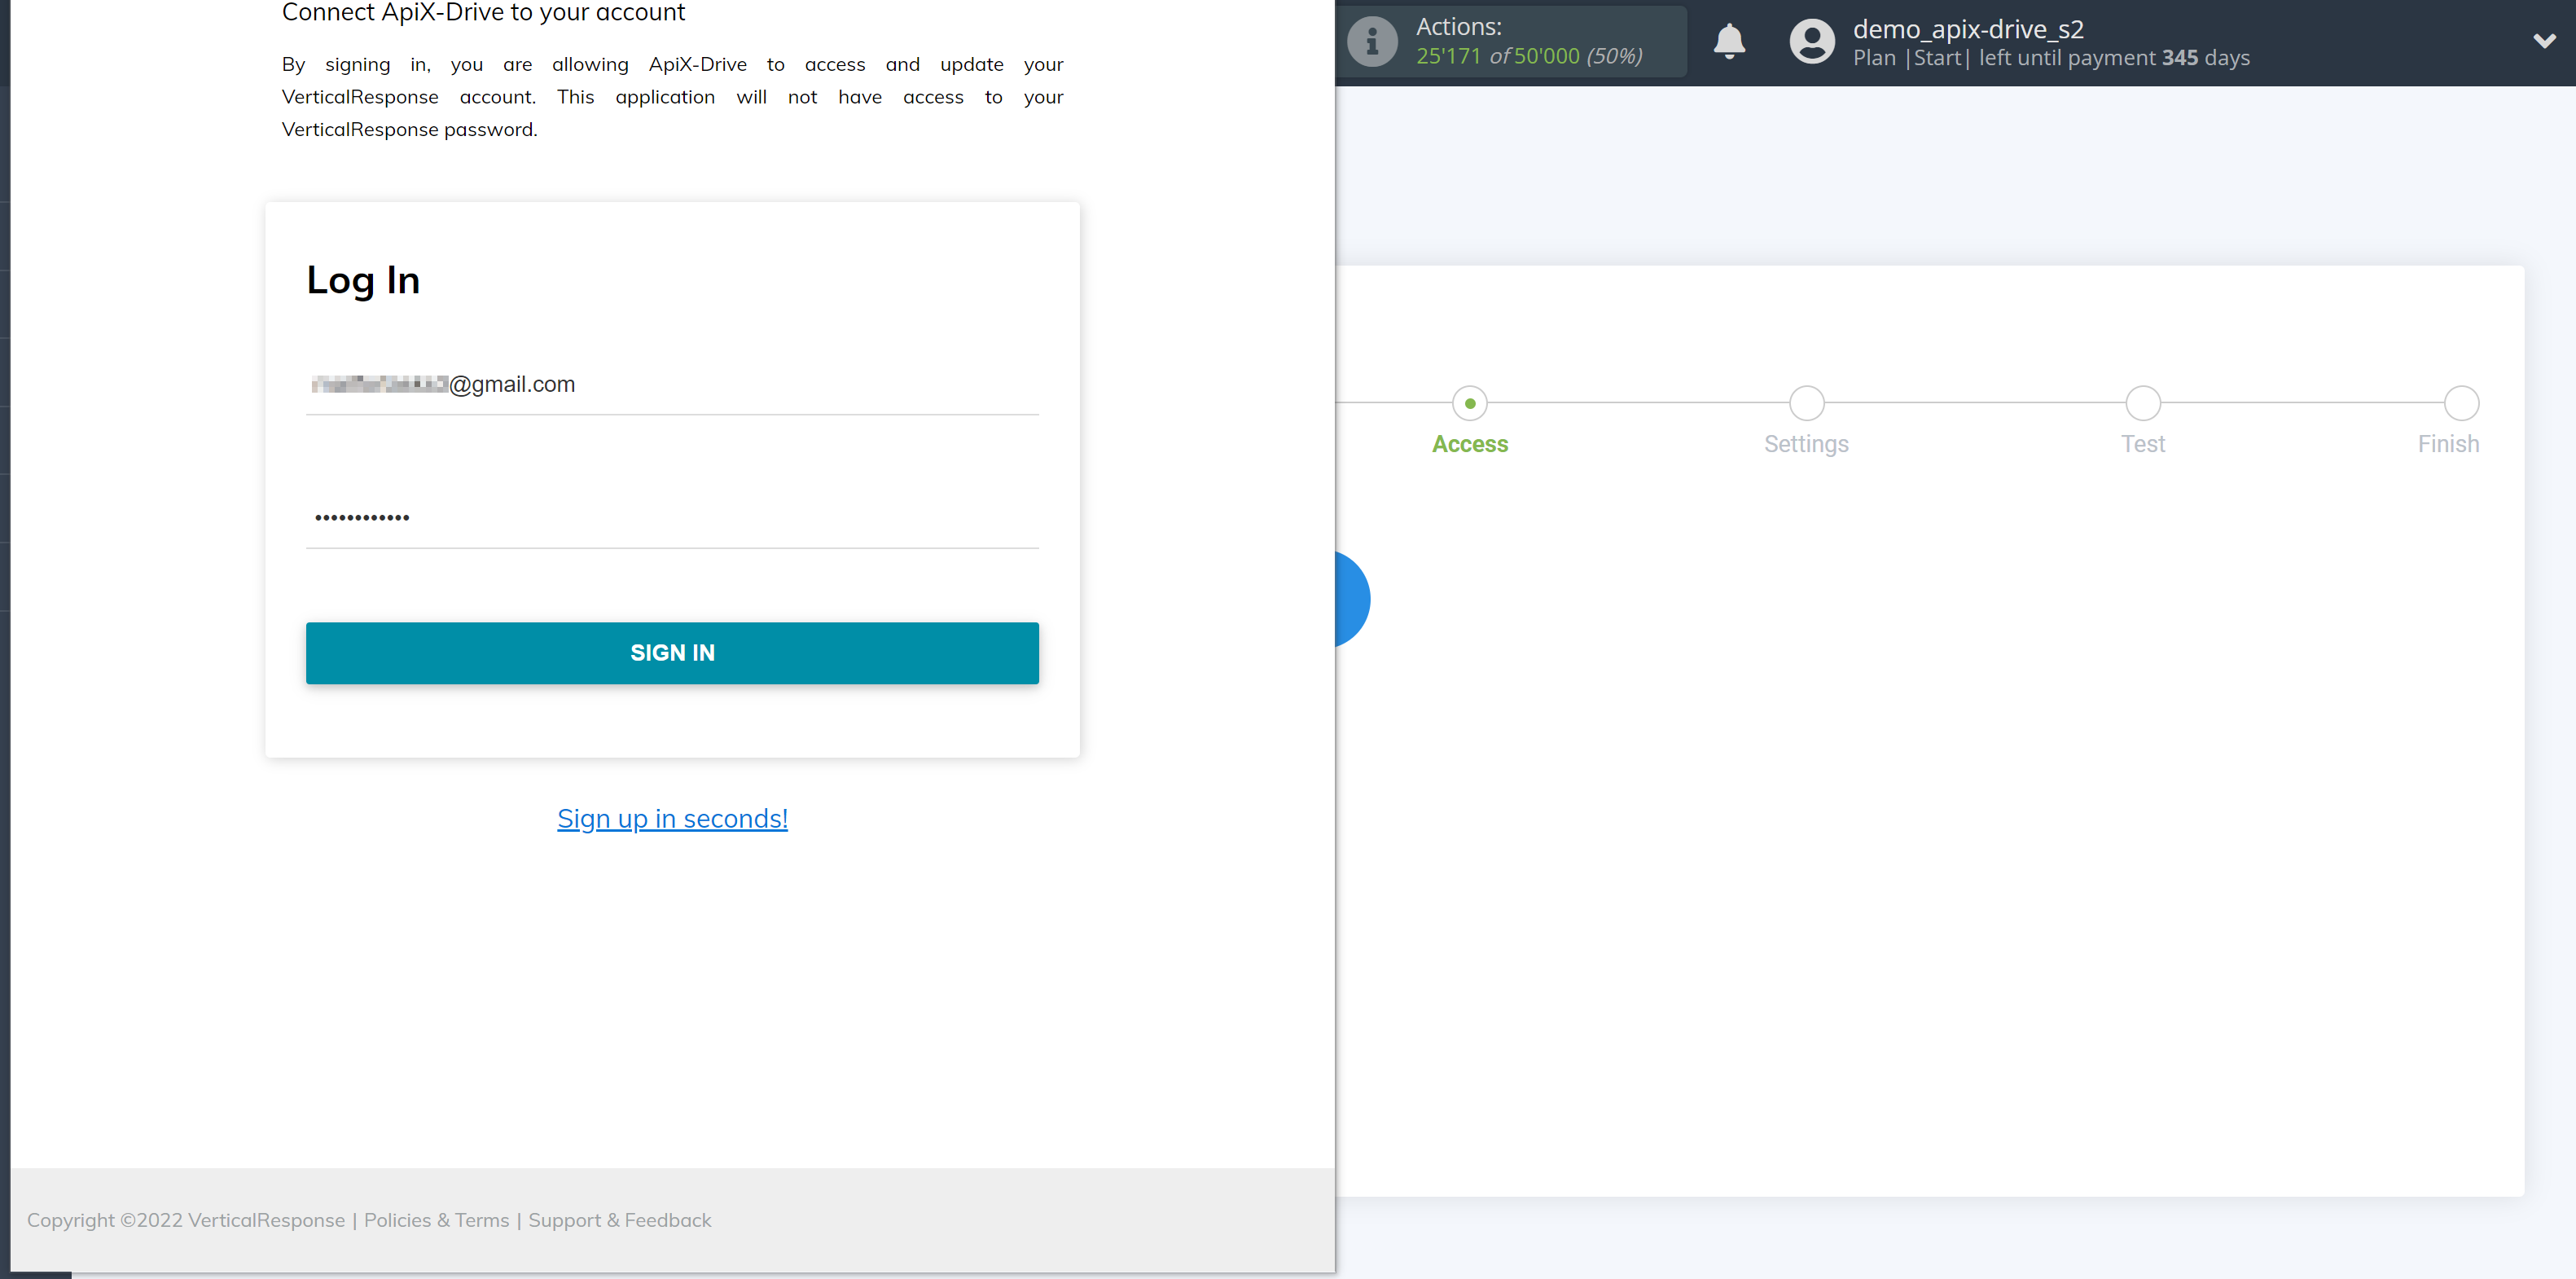Click the Settings step circle indicator
The height and width of the screenshot is (1279, 2576).
[1807, 401]
